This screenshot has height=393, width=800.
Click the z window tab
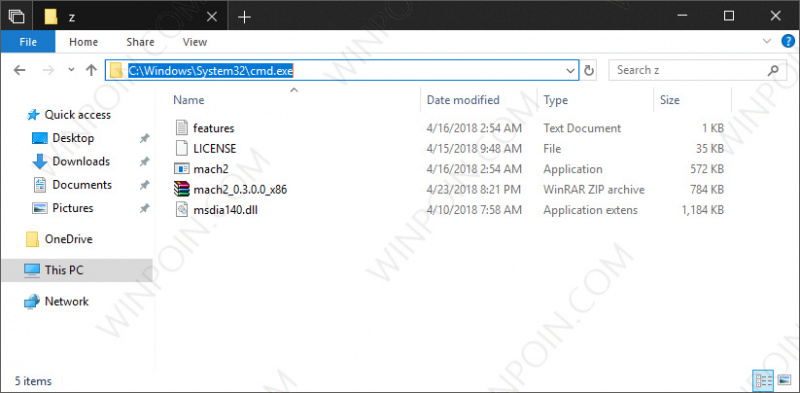131,16
